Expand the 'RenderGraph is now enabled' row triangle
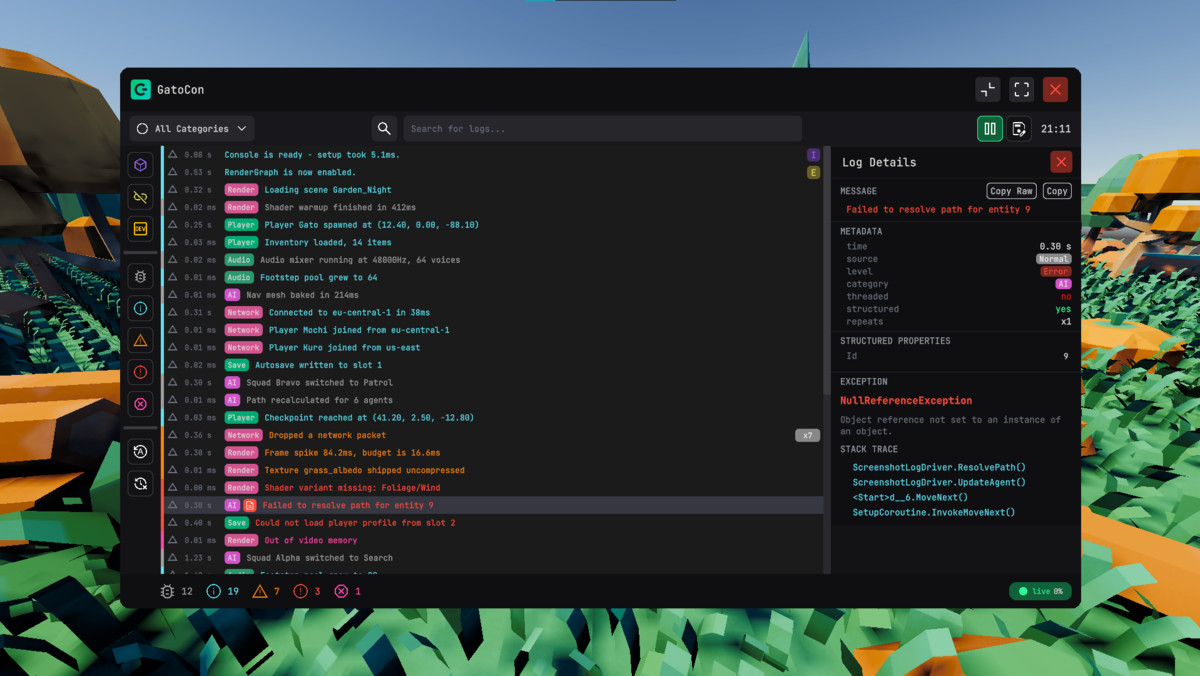This screenshot has height=676, width=1200. tap(173, 172)
